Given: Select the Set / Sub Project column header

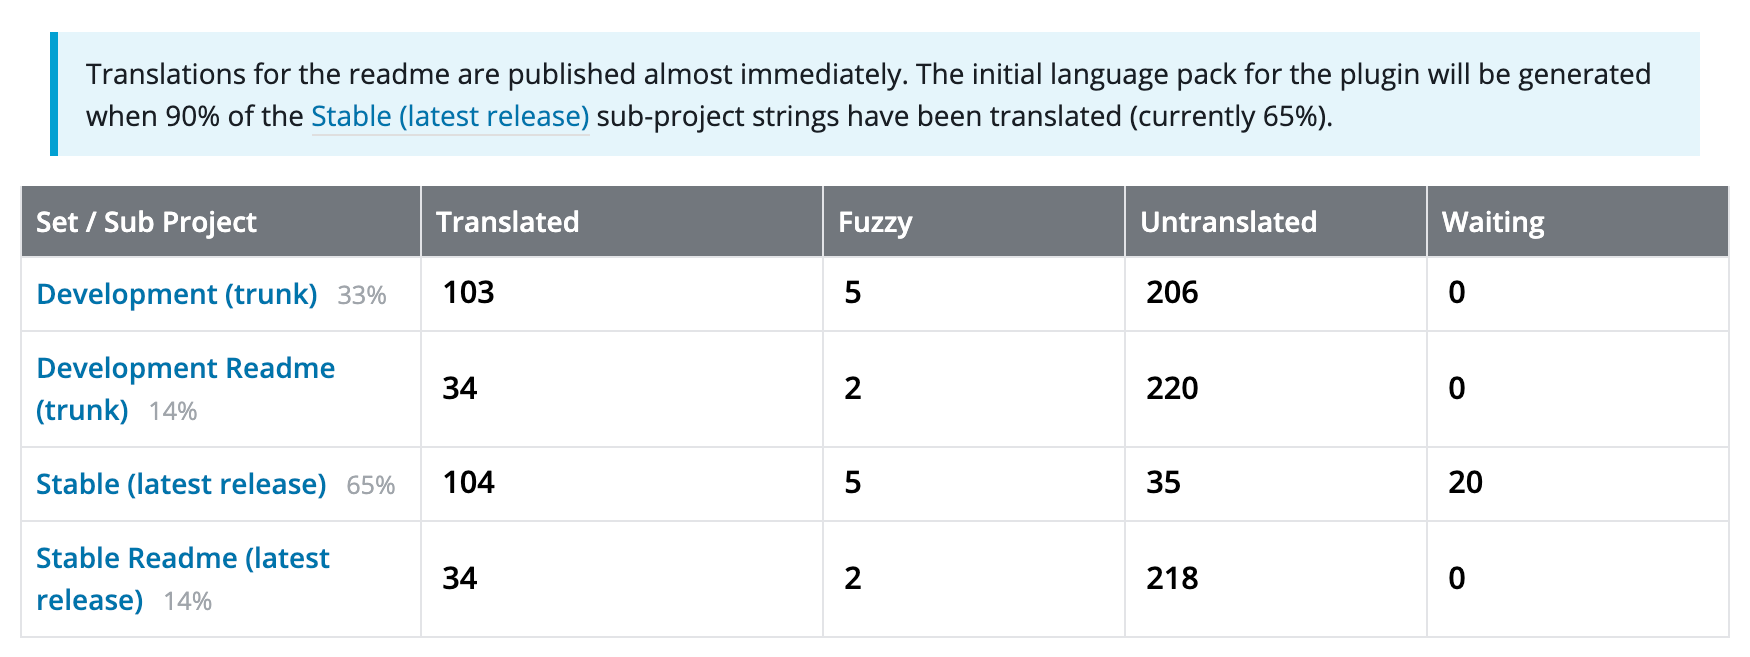Looking at the screenshot, I should [x=146, y=222].
